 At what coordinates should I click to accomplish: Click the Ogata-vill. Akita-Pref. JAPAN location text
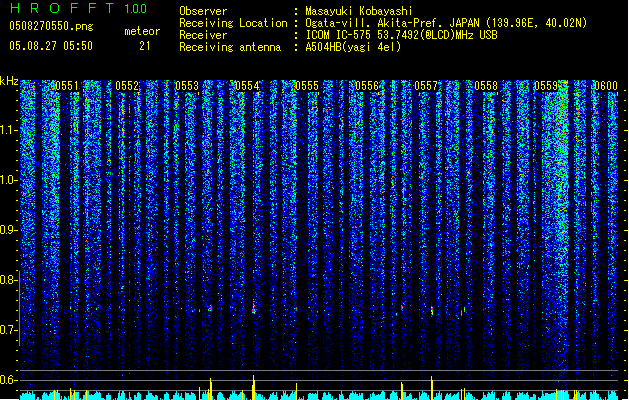click(446, 23)
